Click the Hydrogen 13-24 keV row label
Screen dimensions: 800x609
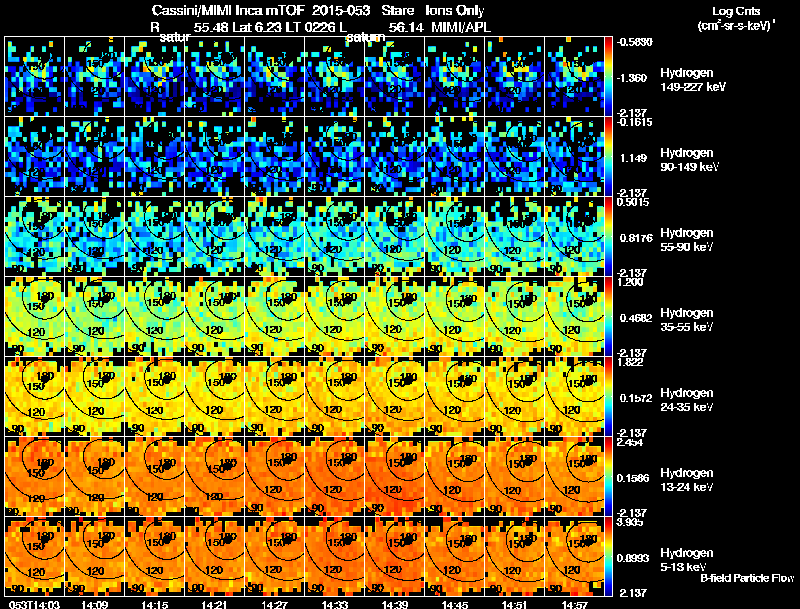(687, 480)
